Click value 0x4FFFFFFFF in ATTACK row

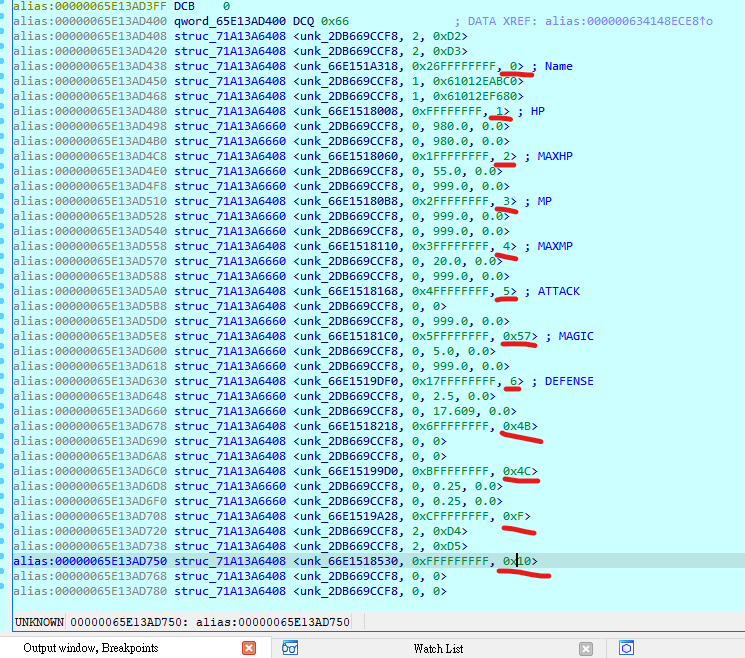(450, 291)
